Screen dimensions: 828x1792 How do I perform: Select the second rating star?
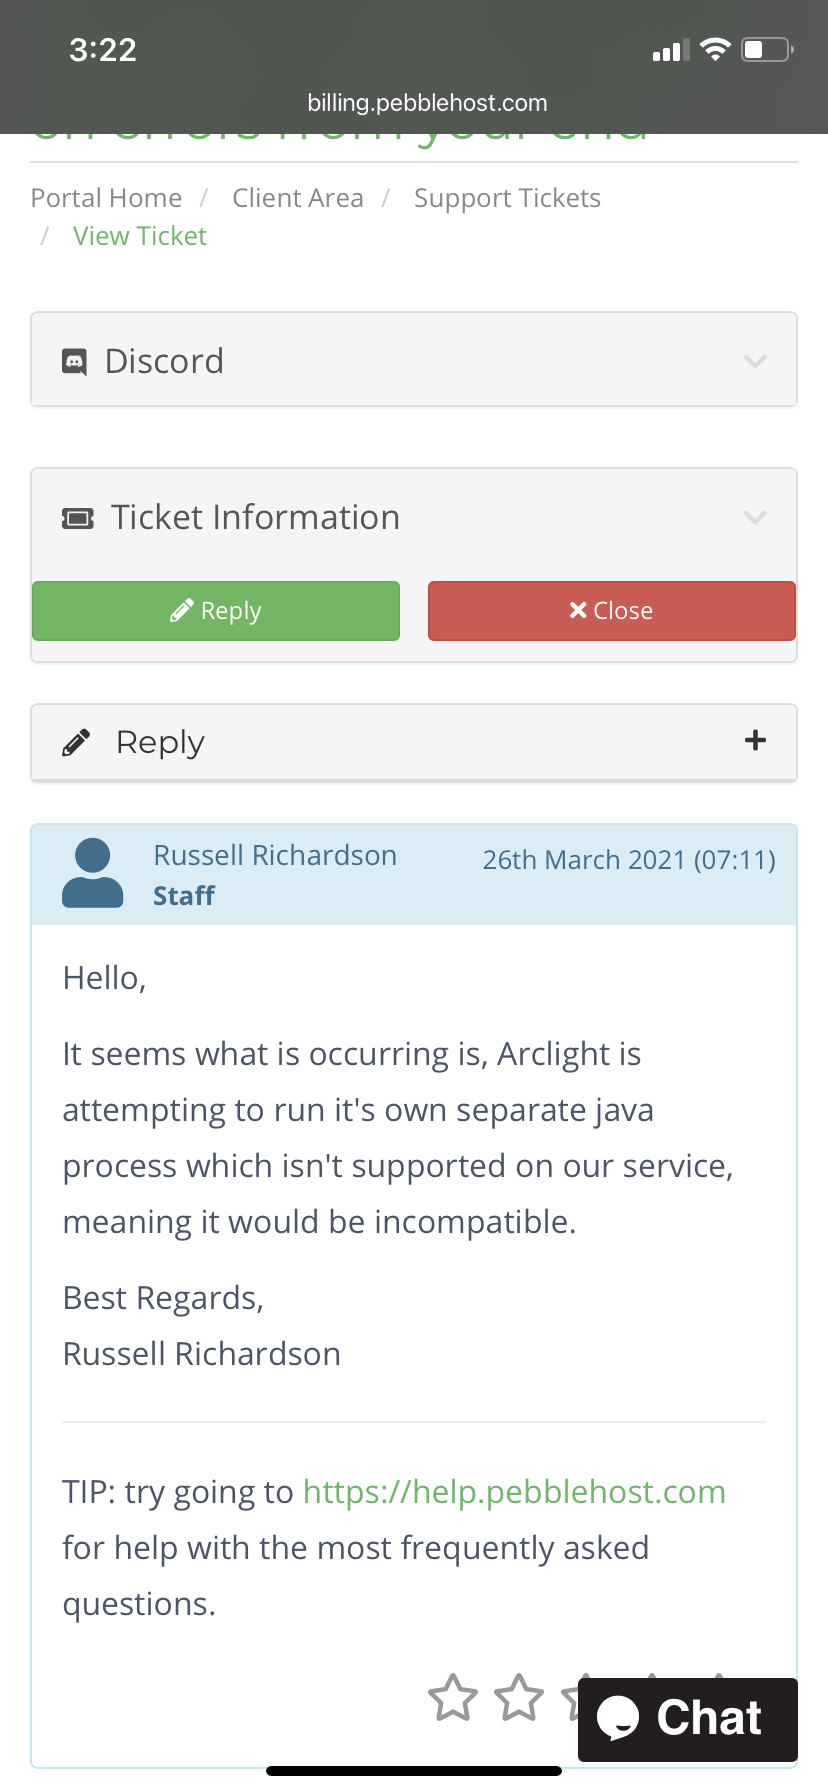(x=520, y=1697)
